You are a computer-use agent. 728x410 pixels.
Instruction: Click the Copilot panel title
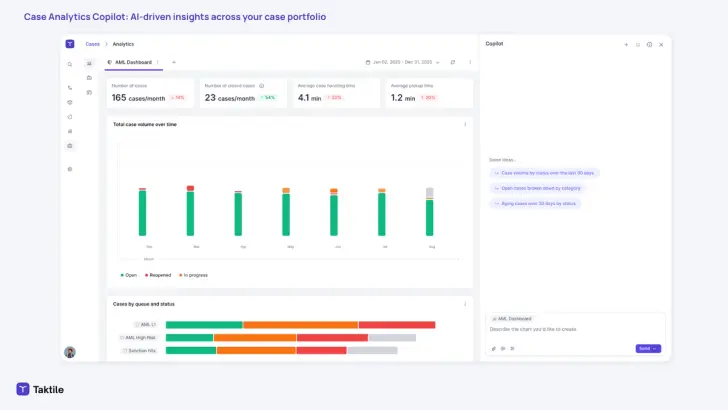pyautogui.click(x=494, y=44)
